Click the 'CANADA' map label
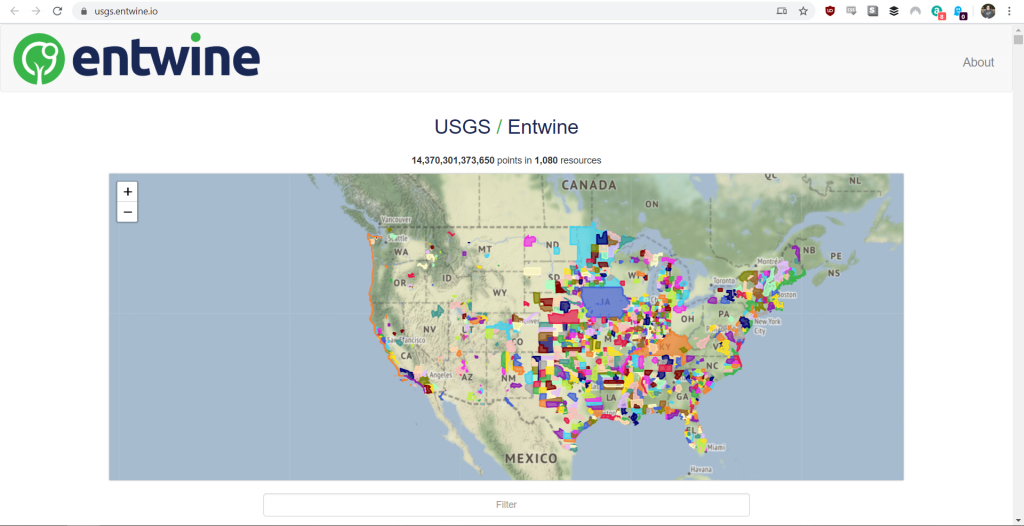 click(588, 185)
